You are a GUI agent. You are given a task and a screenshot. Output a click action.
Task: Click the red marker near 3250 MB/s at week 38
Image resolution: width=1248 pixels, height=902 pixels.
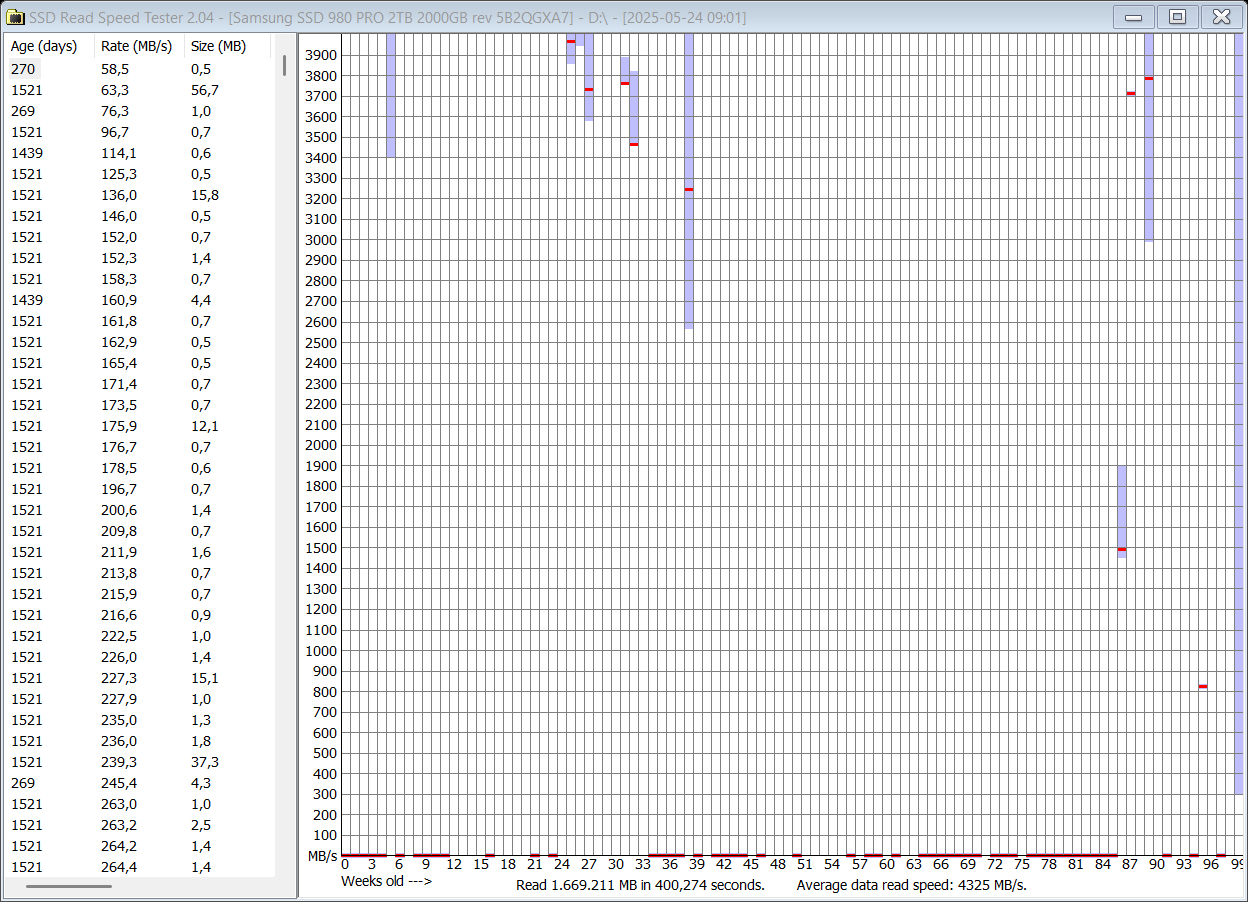click(x=689, y=189)
